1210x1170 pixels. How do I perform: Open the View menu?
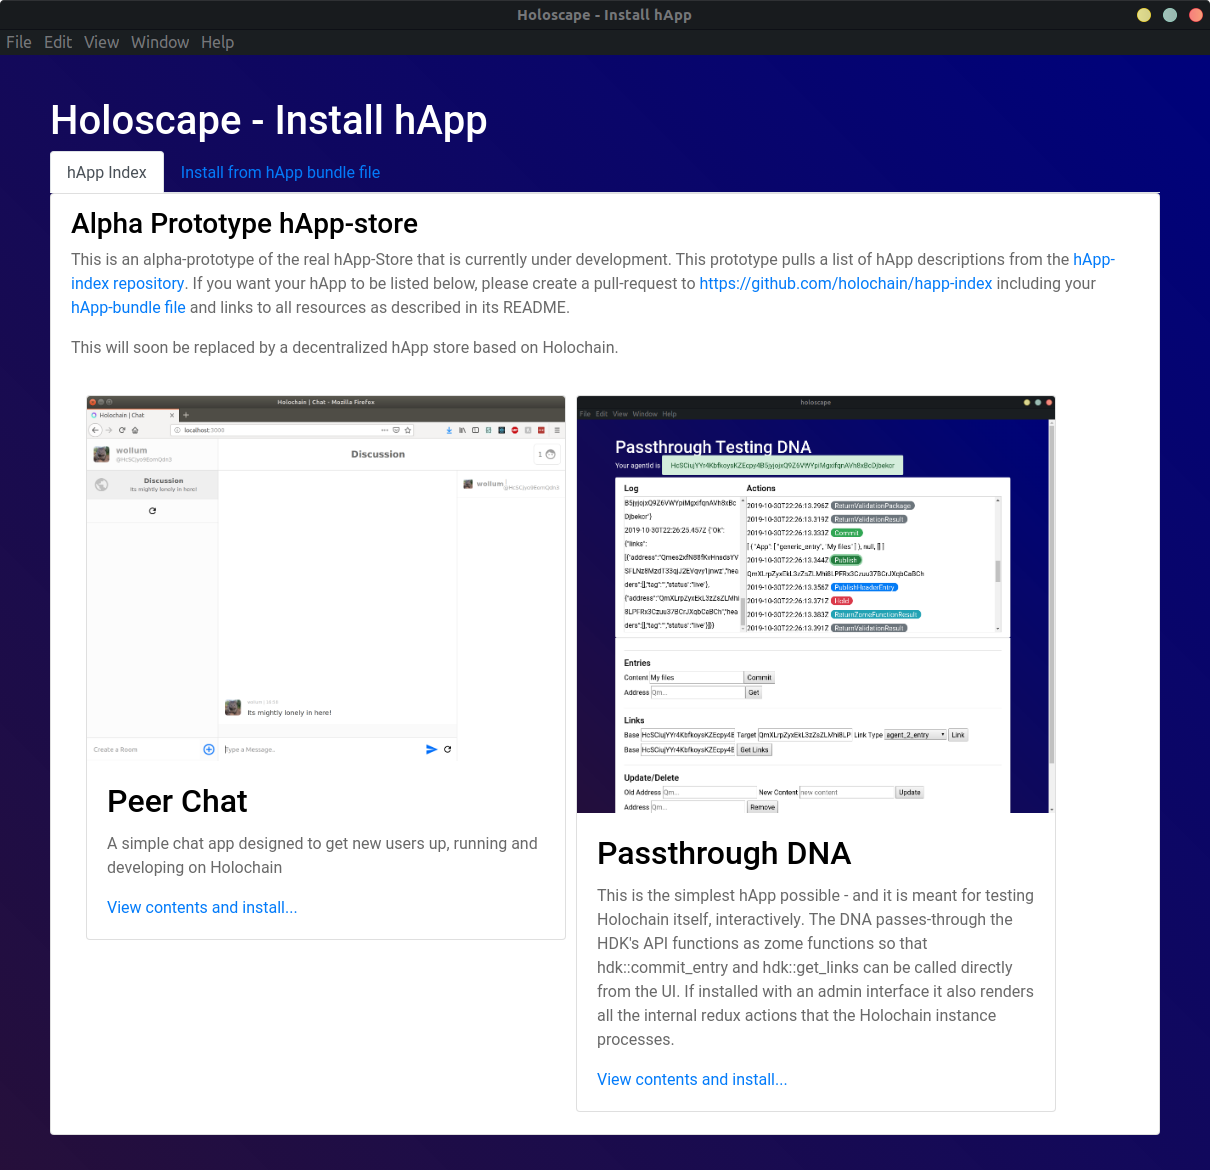(101, 42)
